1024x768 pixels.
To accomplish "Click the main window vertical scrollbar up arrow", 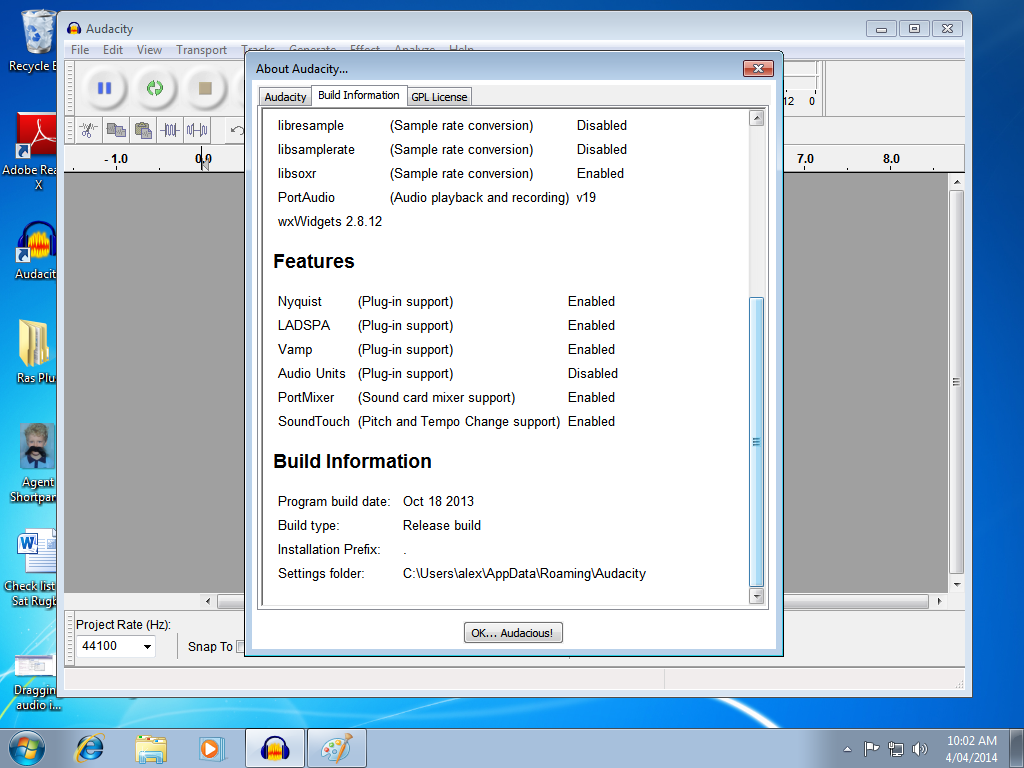I will (x=957, y=182).
